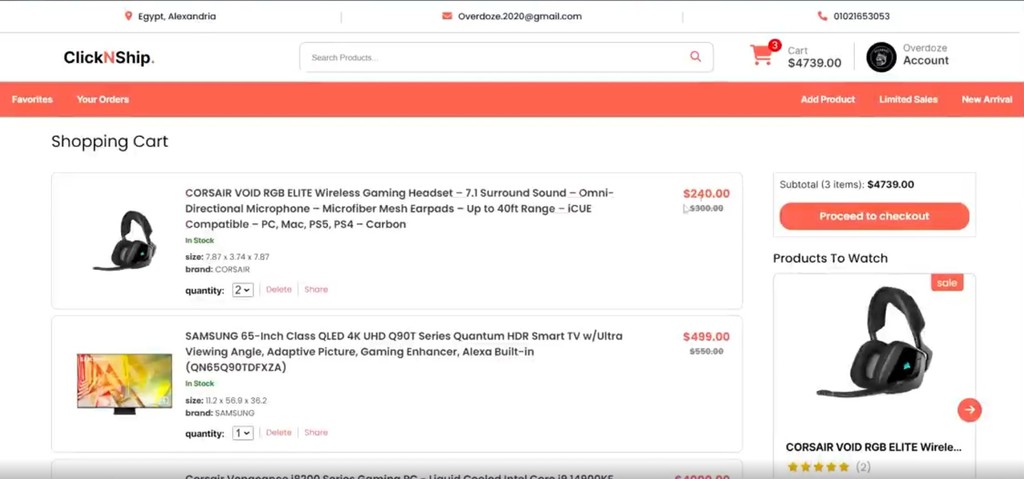
Task: Open quantity dropdown for CORSAIR headset
Action: pyautogui.click(x=243, y=290)
